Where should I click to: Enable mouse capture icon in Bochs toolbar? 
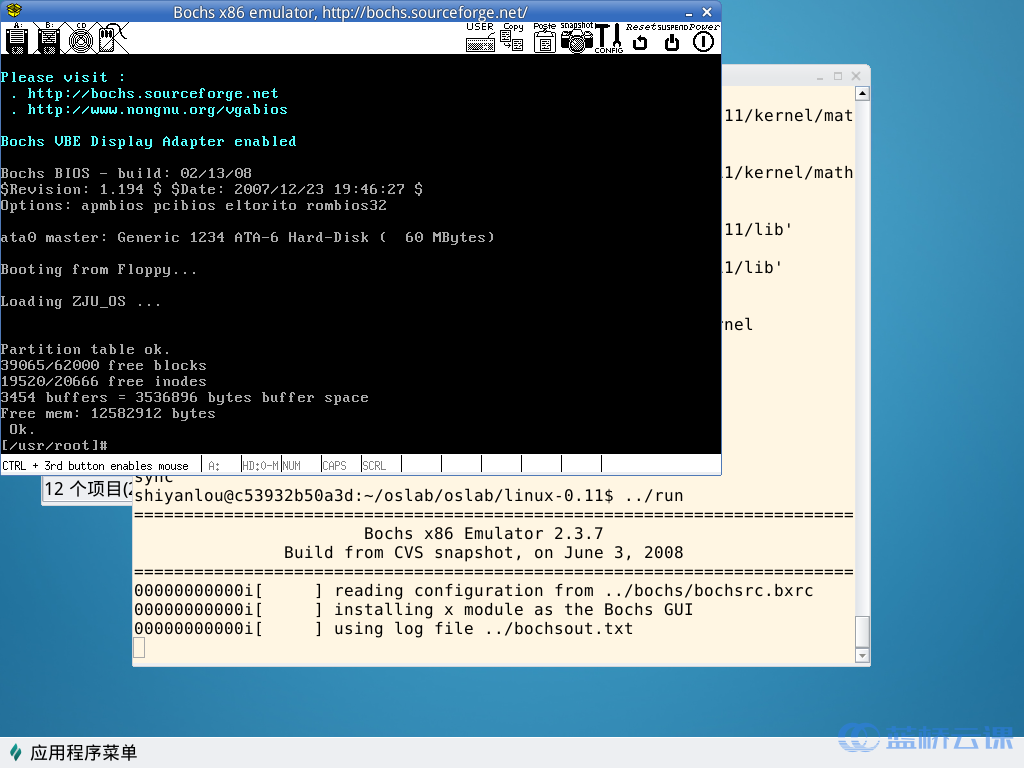112,38
